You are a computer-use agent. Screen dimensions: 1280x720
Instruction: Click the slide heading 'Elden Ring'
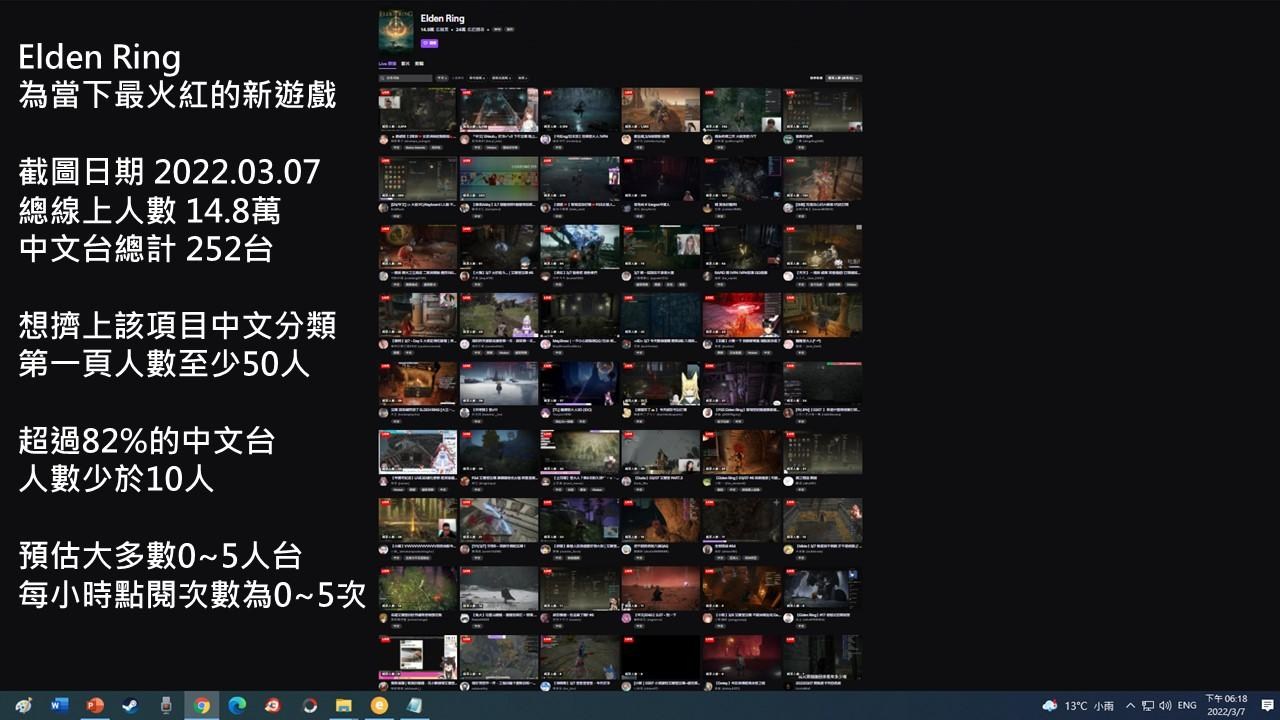(x=100, y=58)
